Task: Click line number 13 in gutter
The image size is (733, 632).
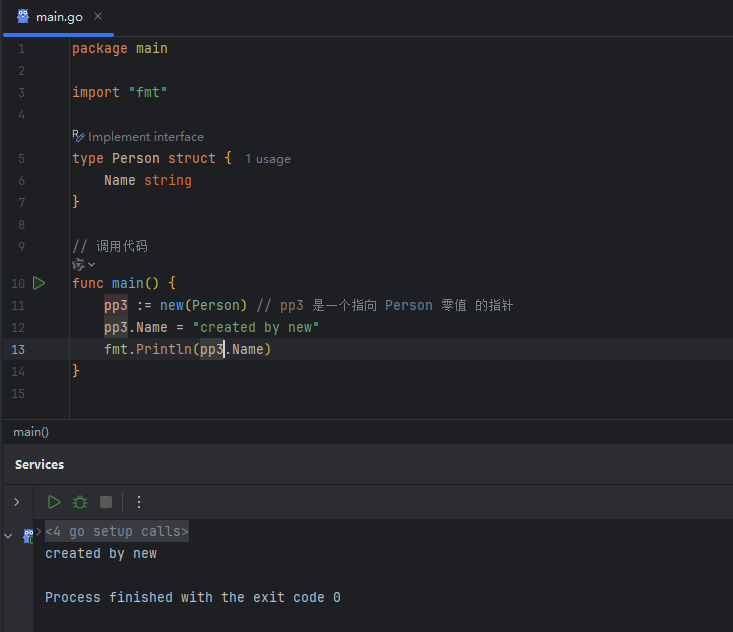Action: pyautogui.click(x=18, y=350)
